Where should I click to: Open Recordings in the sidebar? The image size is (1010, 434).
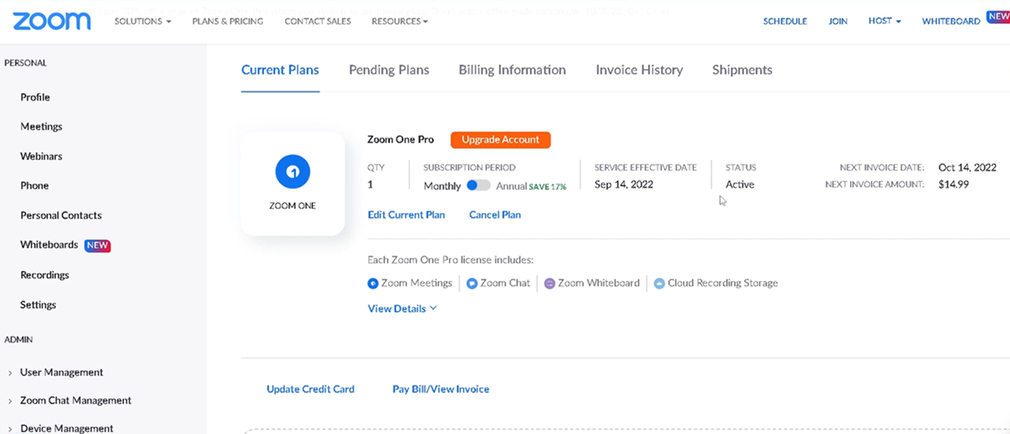pos(45,275)
